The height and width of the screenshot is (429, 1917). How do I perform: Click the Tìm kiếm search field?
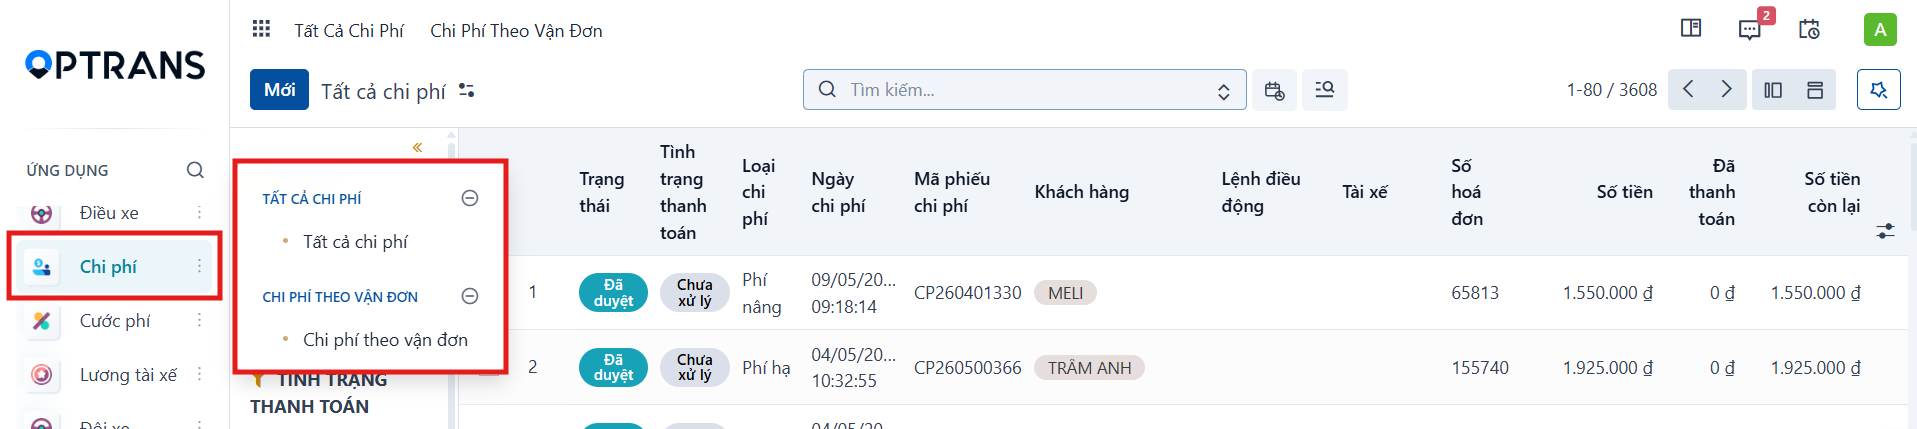click(x=1025, y=90)
